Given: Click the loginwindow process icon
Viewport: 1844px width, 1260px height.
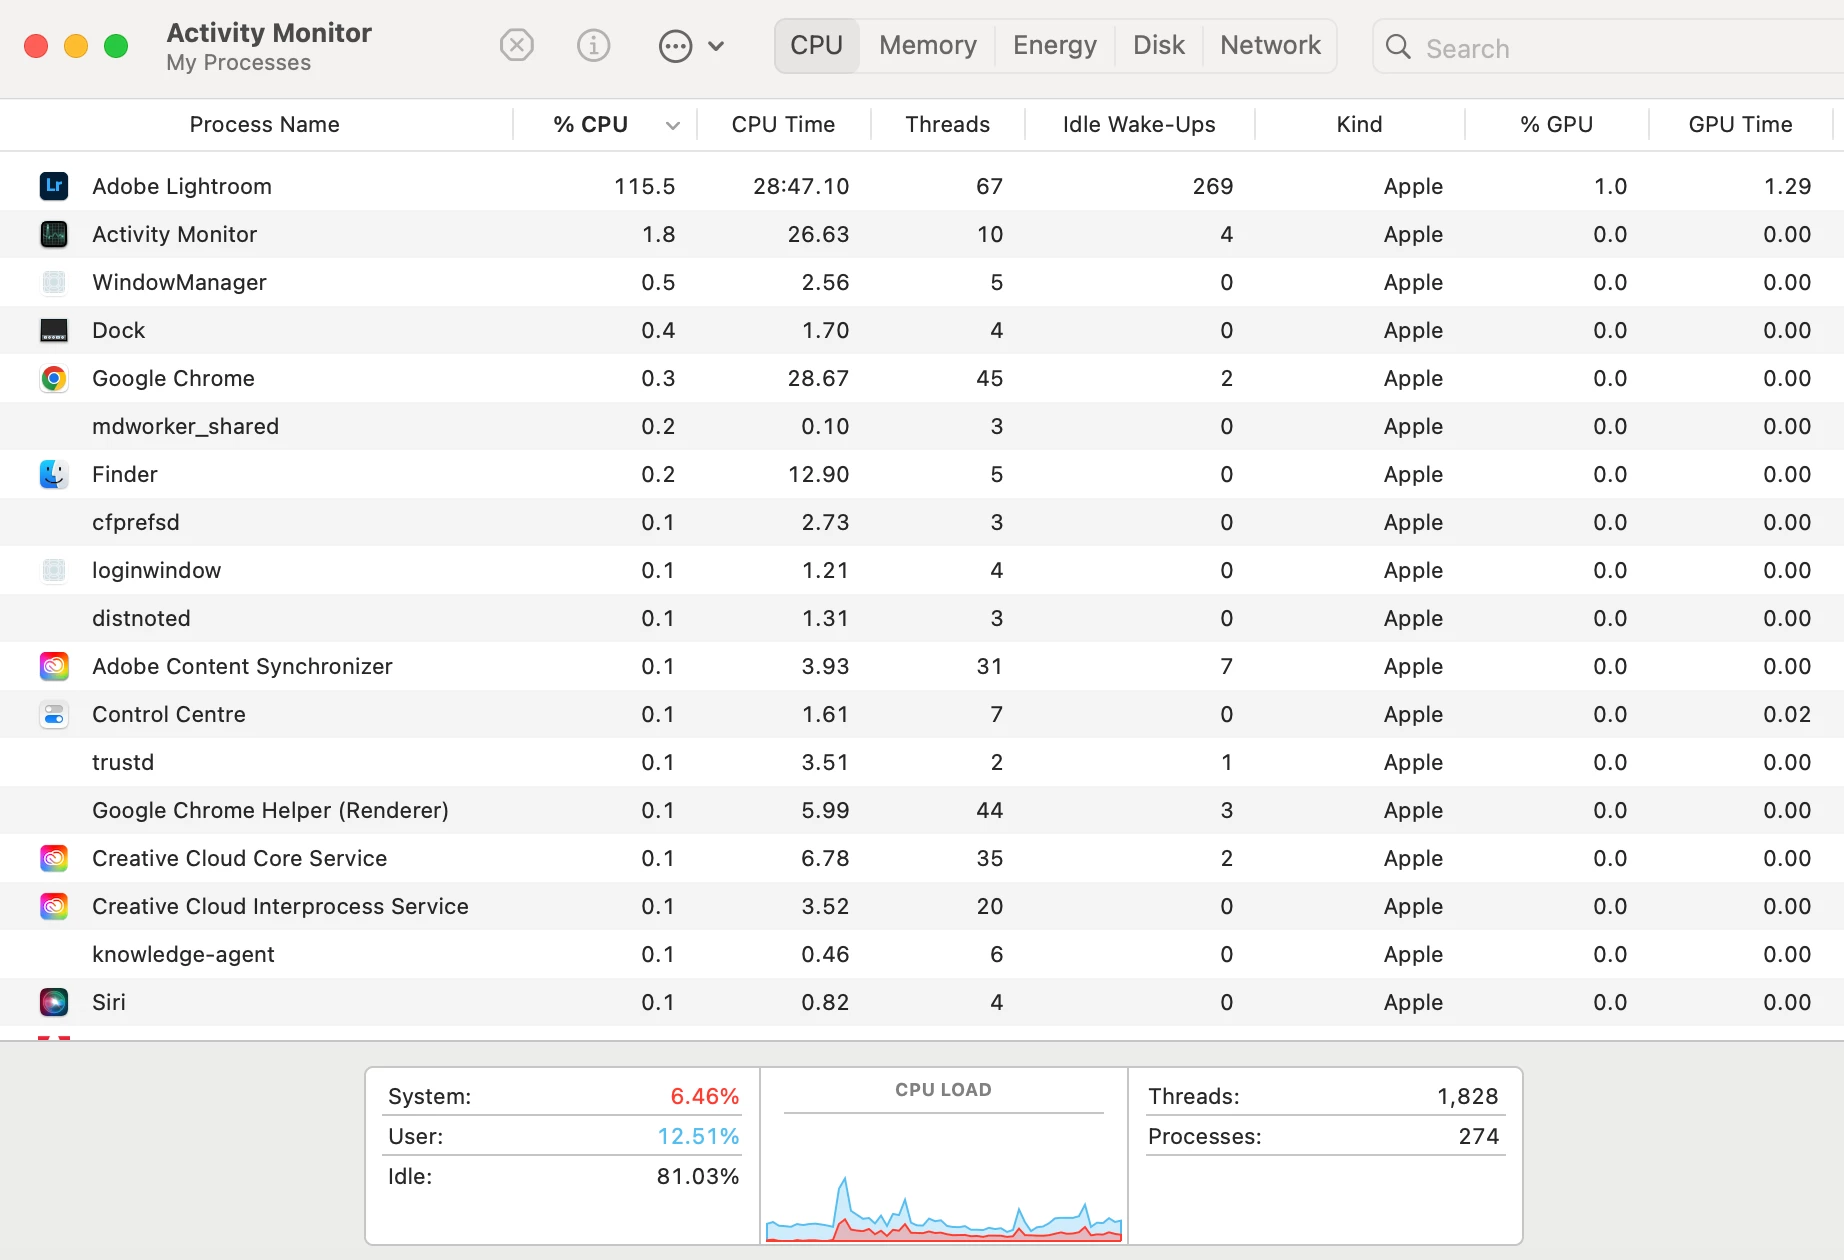Looking at the screenshot, I should point(54,570).
